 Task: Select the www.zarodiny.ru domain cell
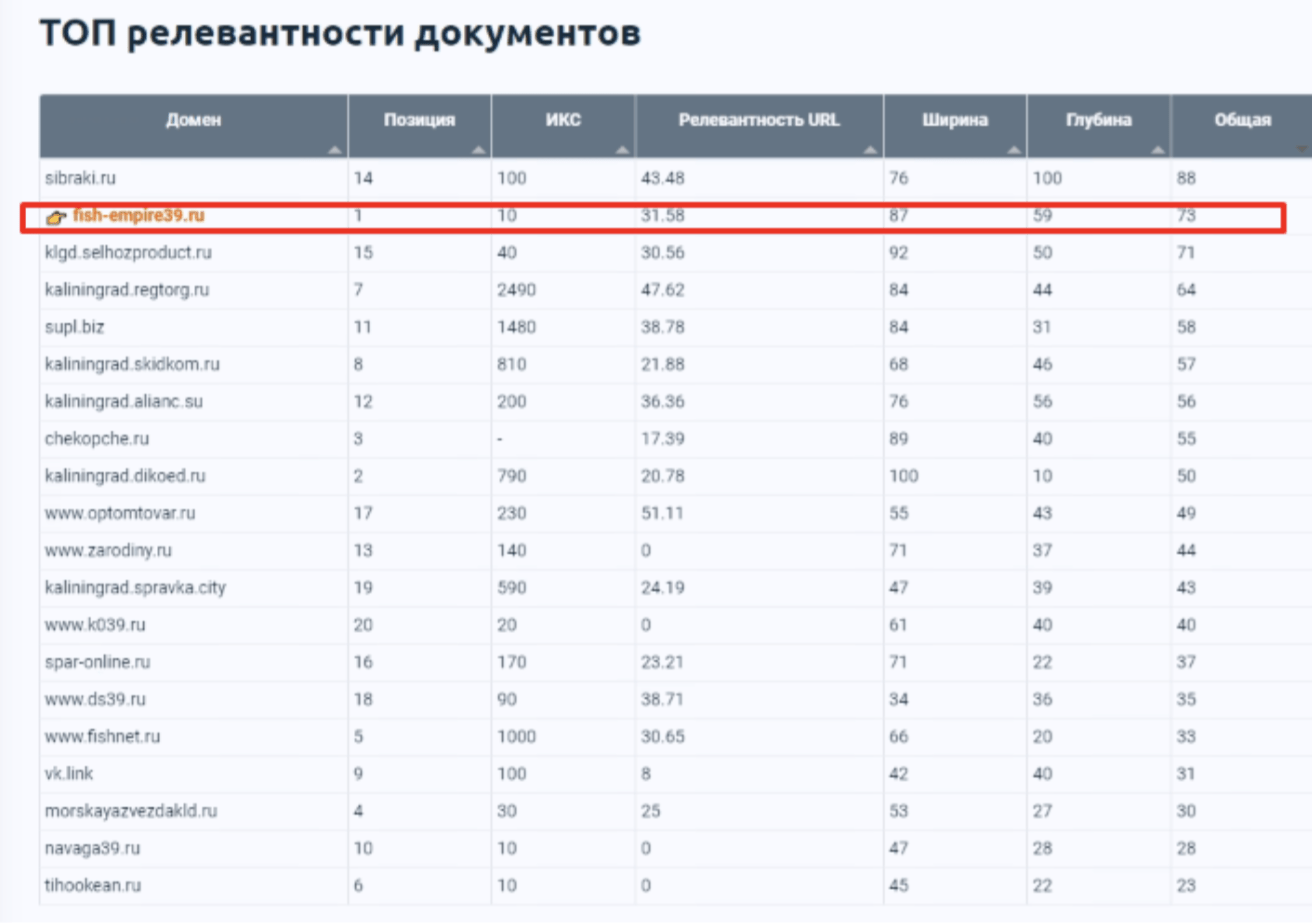click(x=193, y=550)
